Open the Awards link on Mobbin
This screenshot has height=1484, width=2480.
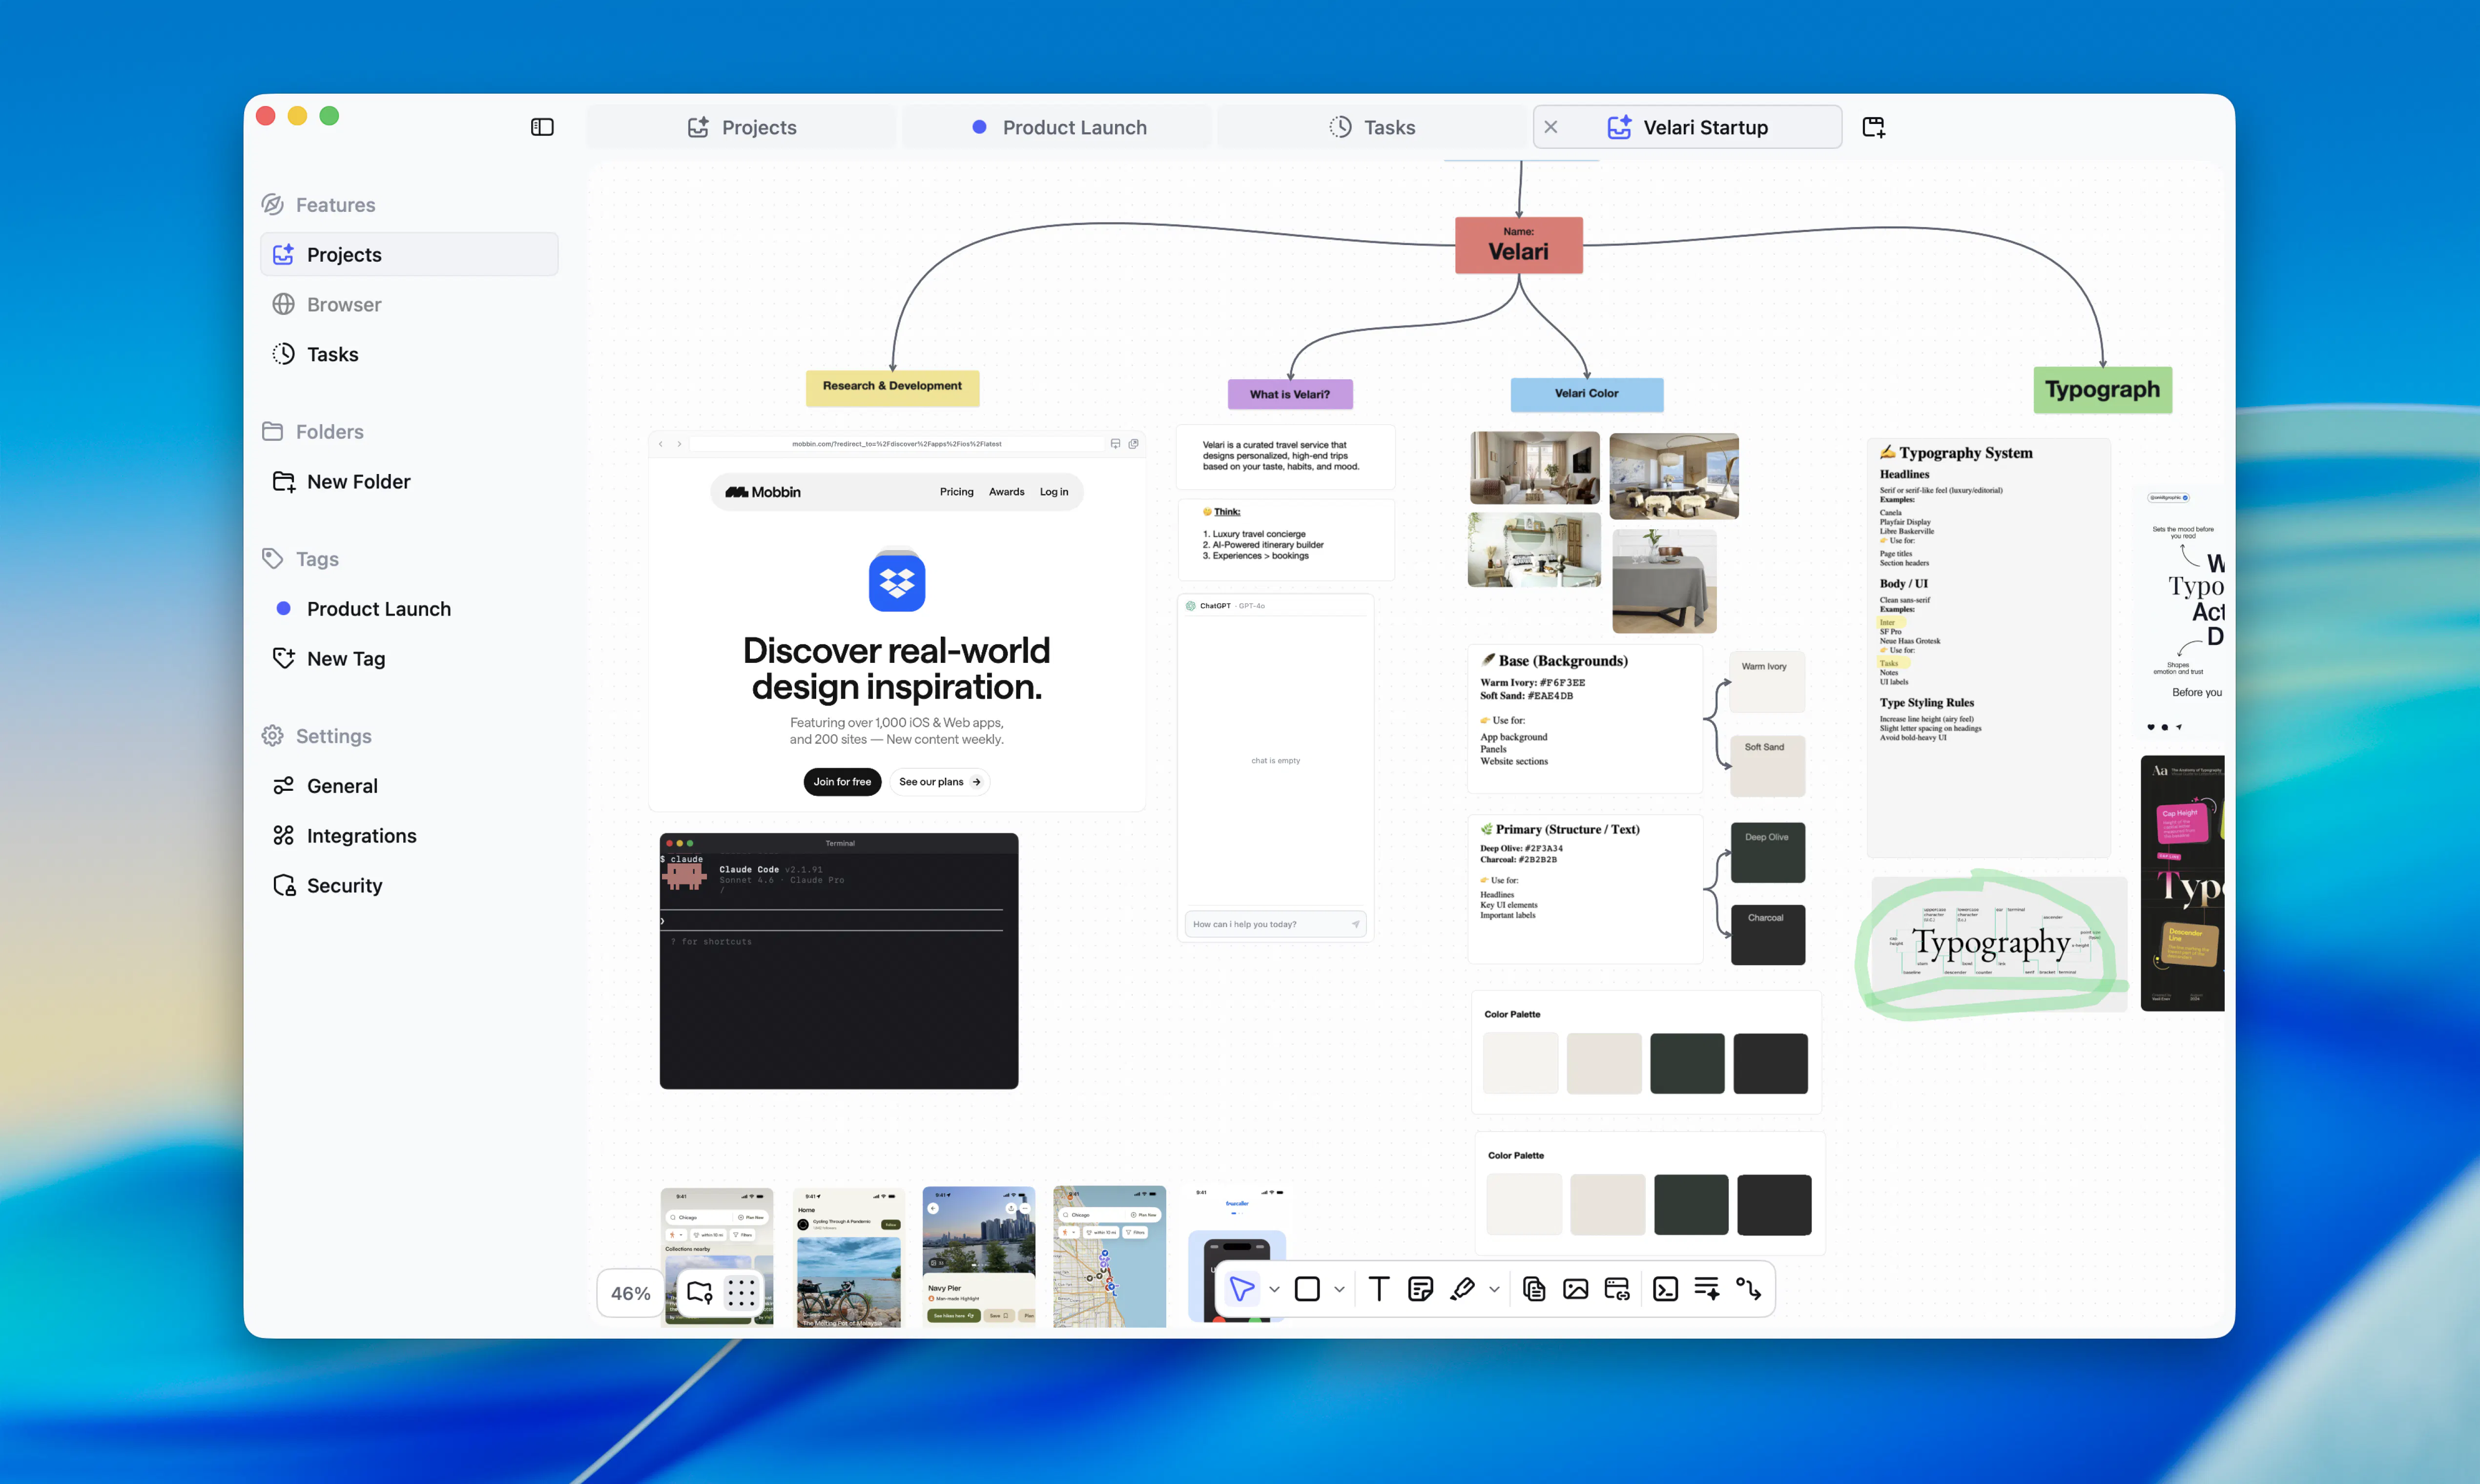[1006, 492]
